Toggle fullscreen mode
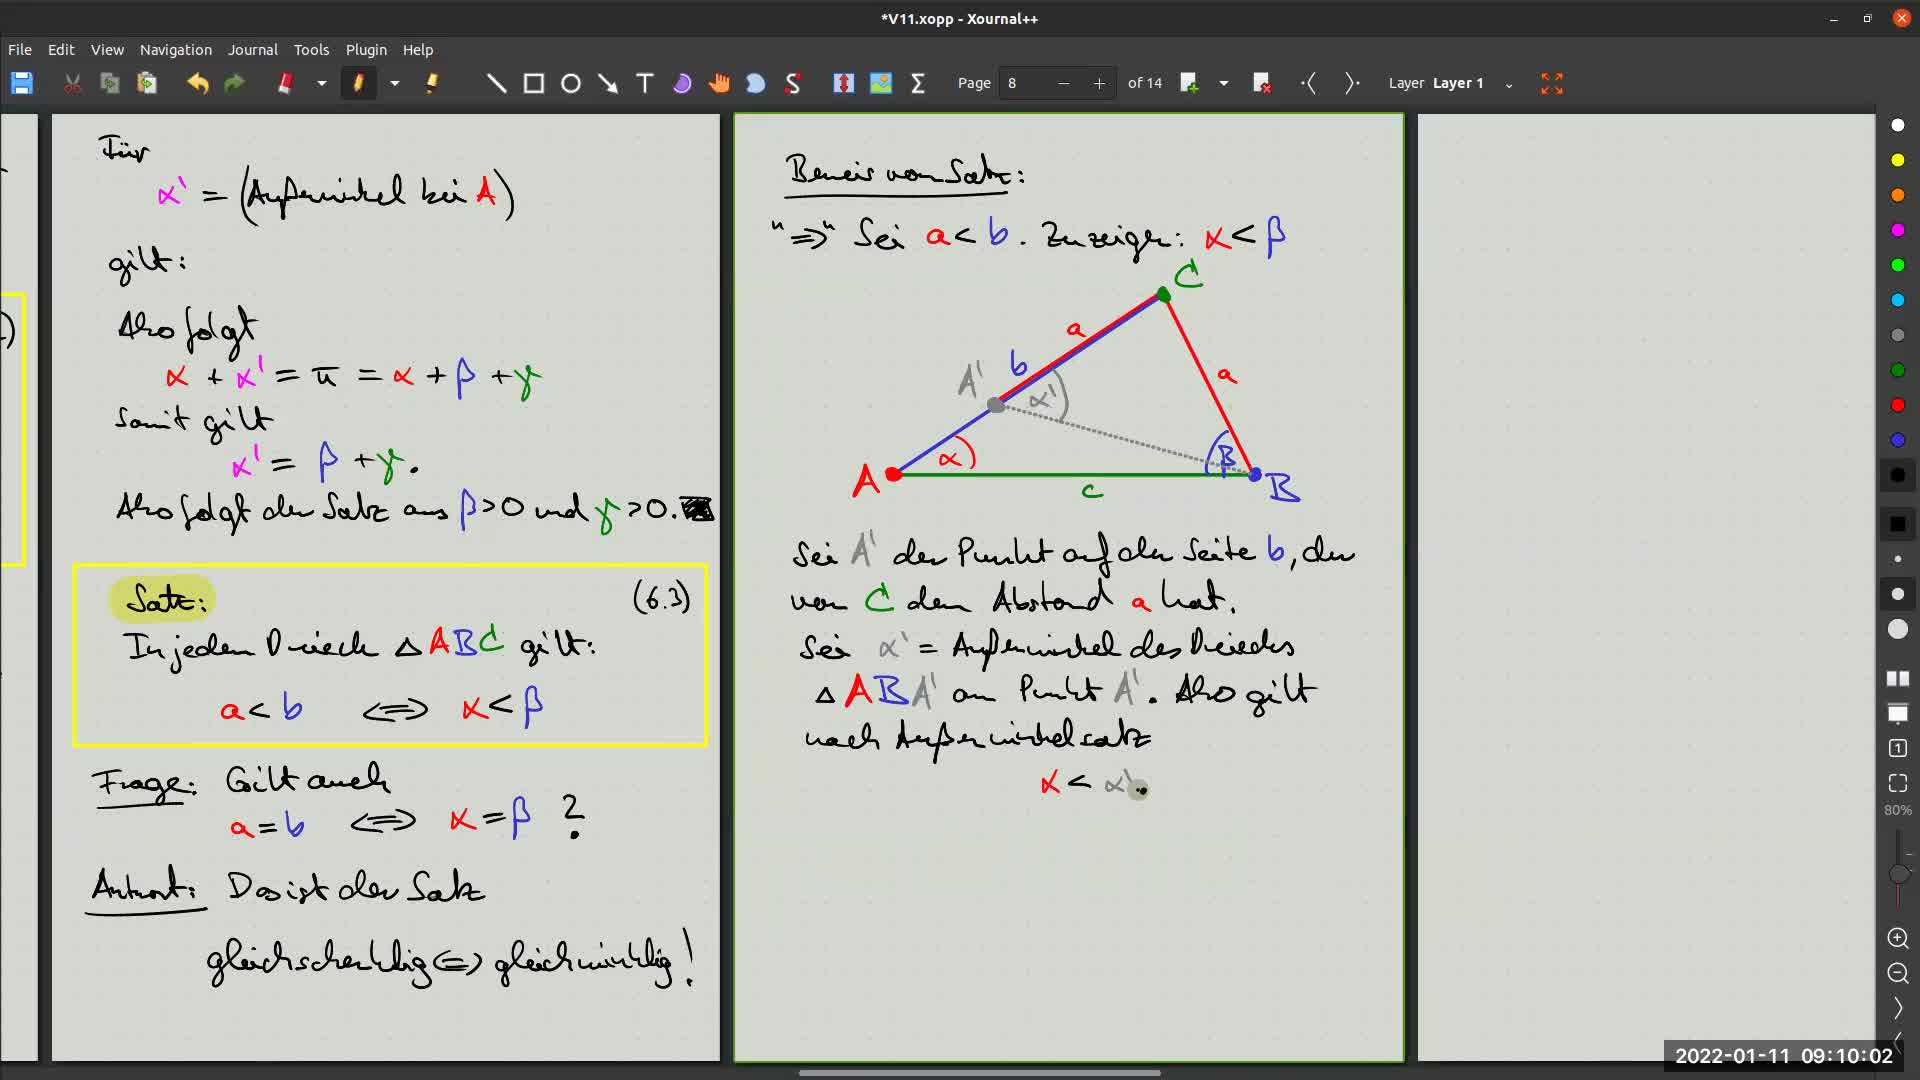Viewport: 1920px width, 1080px height. click(1552, 84)
